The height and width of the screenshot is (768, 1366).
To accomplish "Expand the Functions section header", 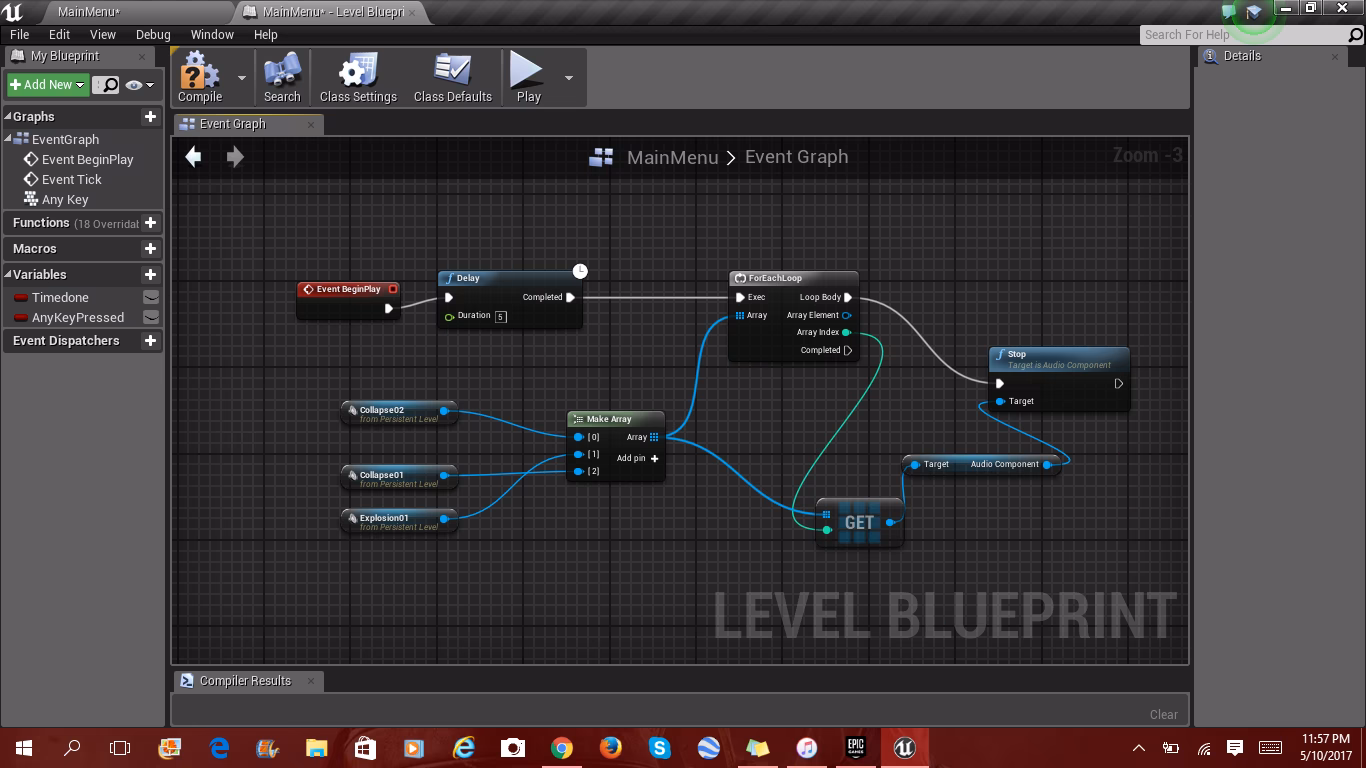I will point(41,223).
